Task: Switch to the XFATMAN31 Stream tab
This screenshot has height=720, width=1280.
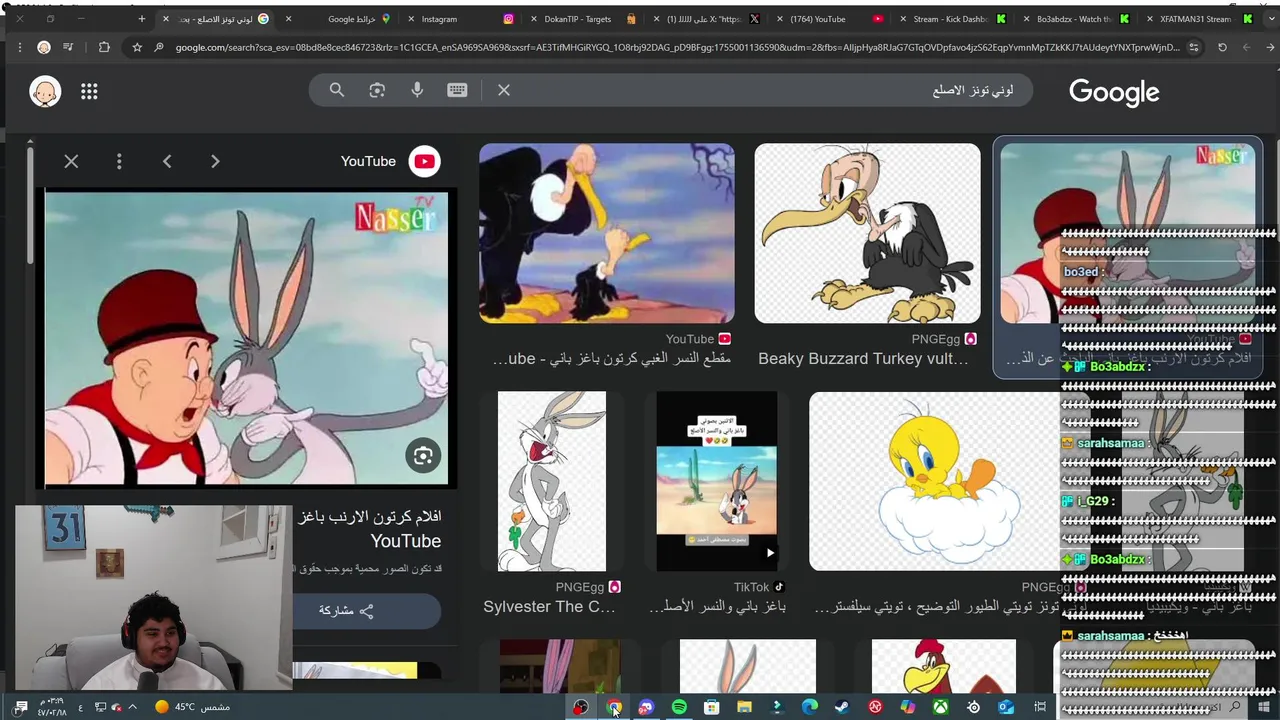Action: (1200, 19)
